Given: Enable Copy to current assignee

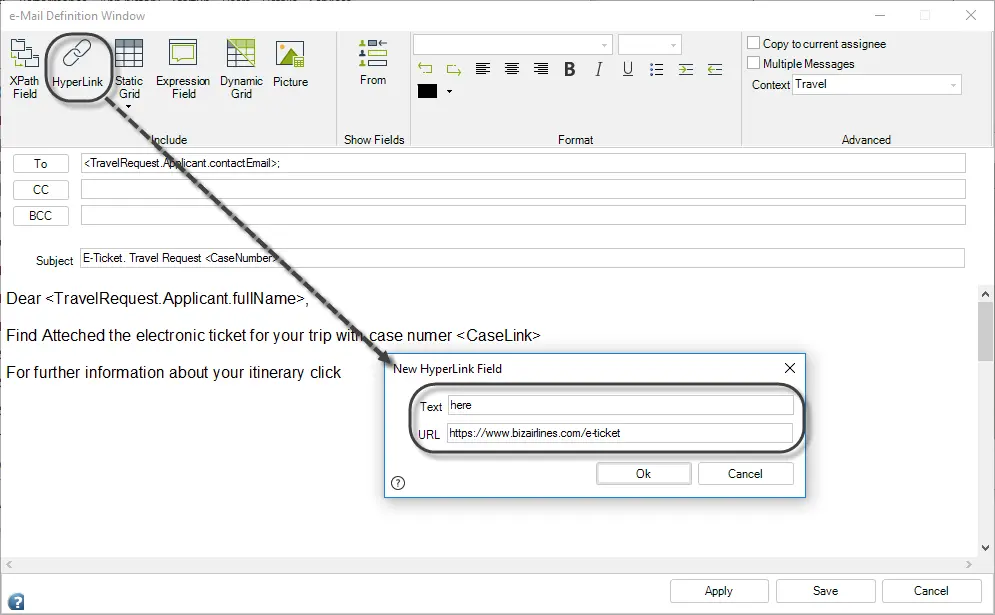Looking at the screenshot, I should pyautogui.click(x=754, y=43).
